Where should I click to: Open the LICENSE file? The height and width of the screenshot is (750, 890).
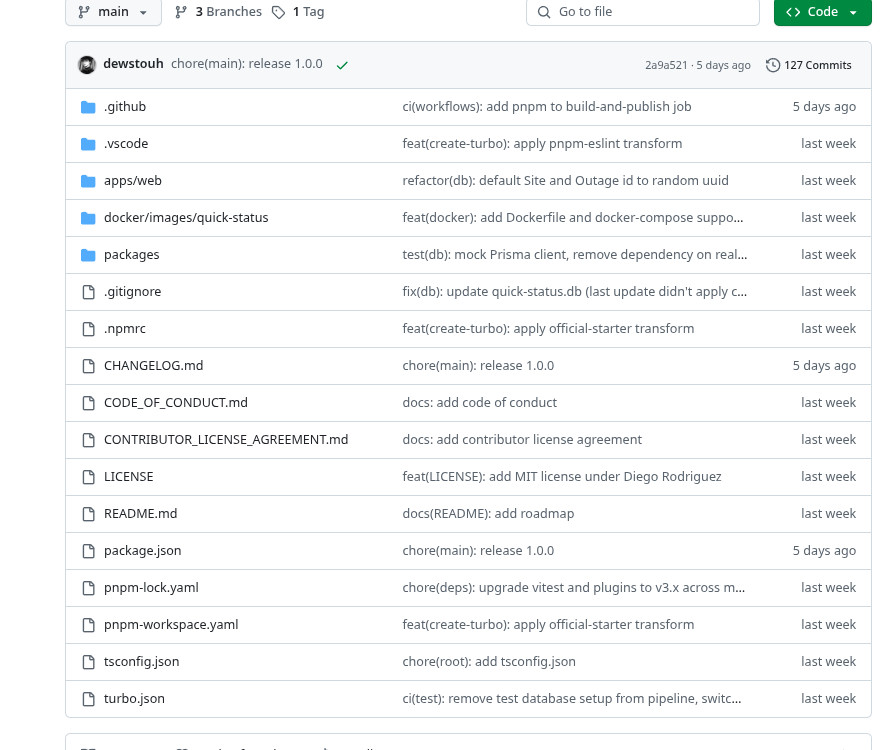(x=128, y=477)
